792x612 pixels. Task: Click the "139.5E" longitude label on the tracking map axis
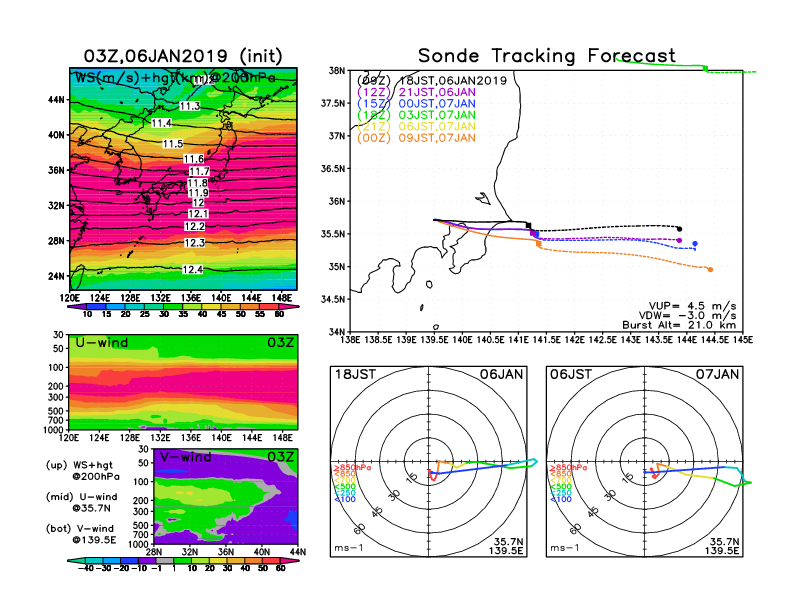434,340
